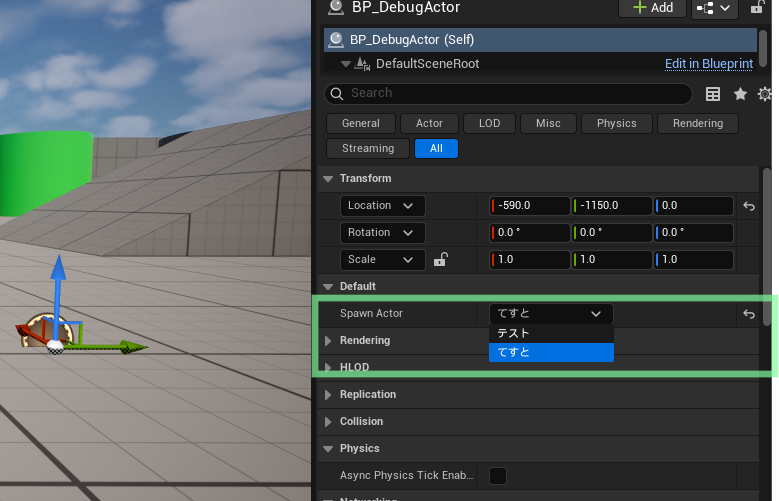The height and width of the screenshot is (501, 779).
Task: Click Rotation X field
Action: pos(530,233)
